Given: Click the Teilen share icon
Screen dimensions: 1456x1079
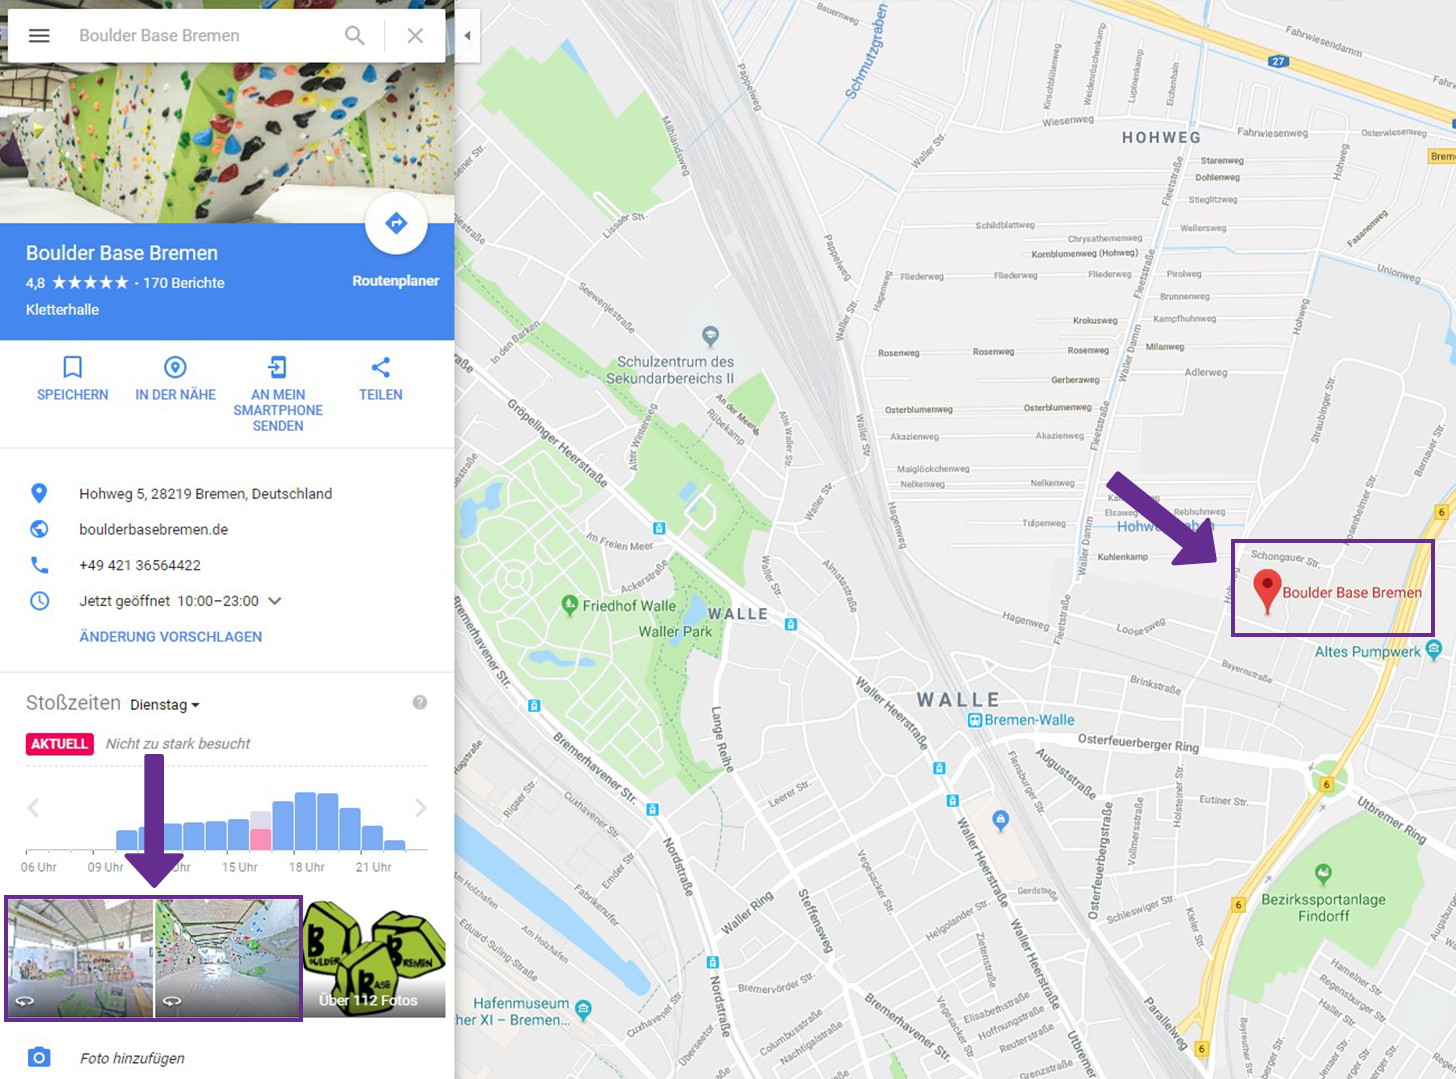Looking at the screenshot, I should [x=380, y=367].
